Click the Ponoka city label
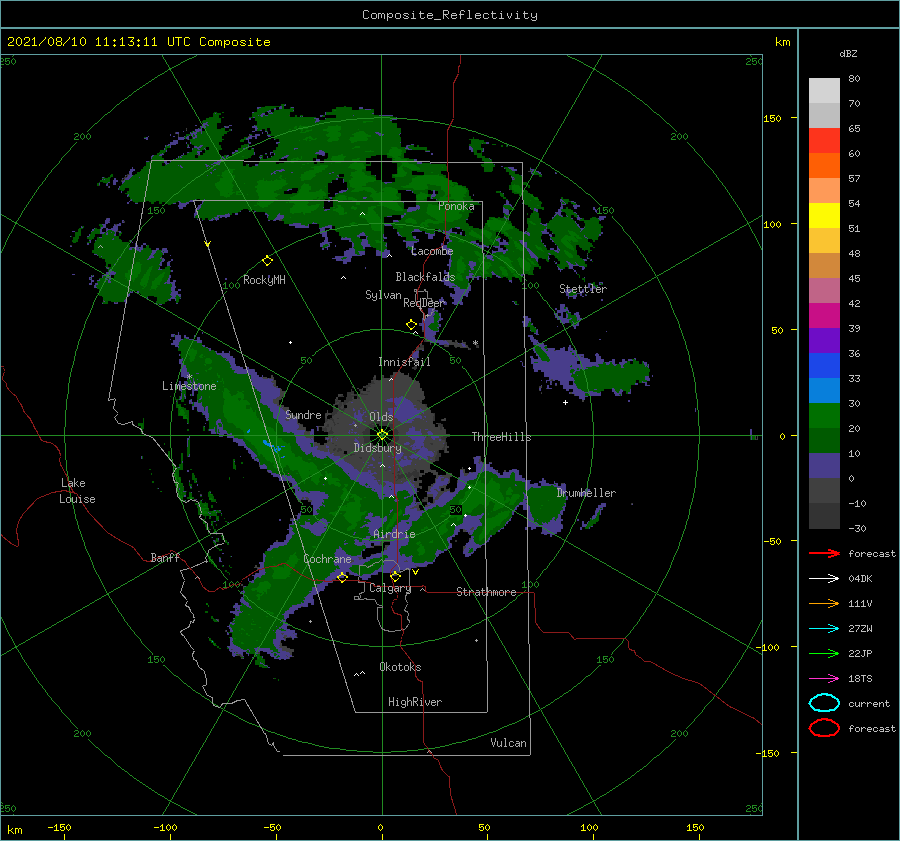Viewport: 900px width, 841px height. coord(456,206)
